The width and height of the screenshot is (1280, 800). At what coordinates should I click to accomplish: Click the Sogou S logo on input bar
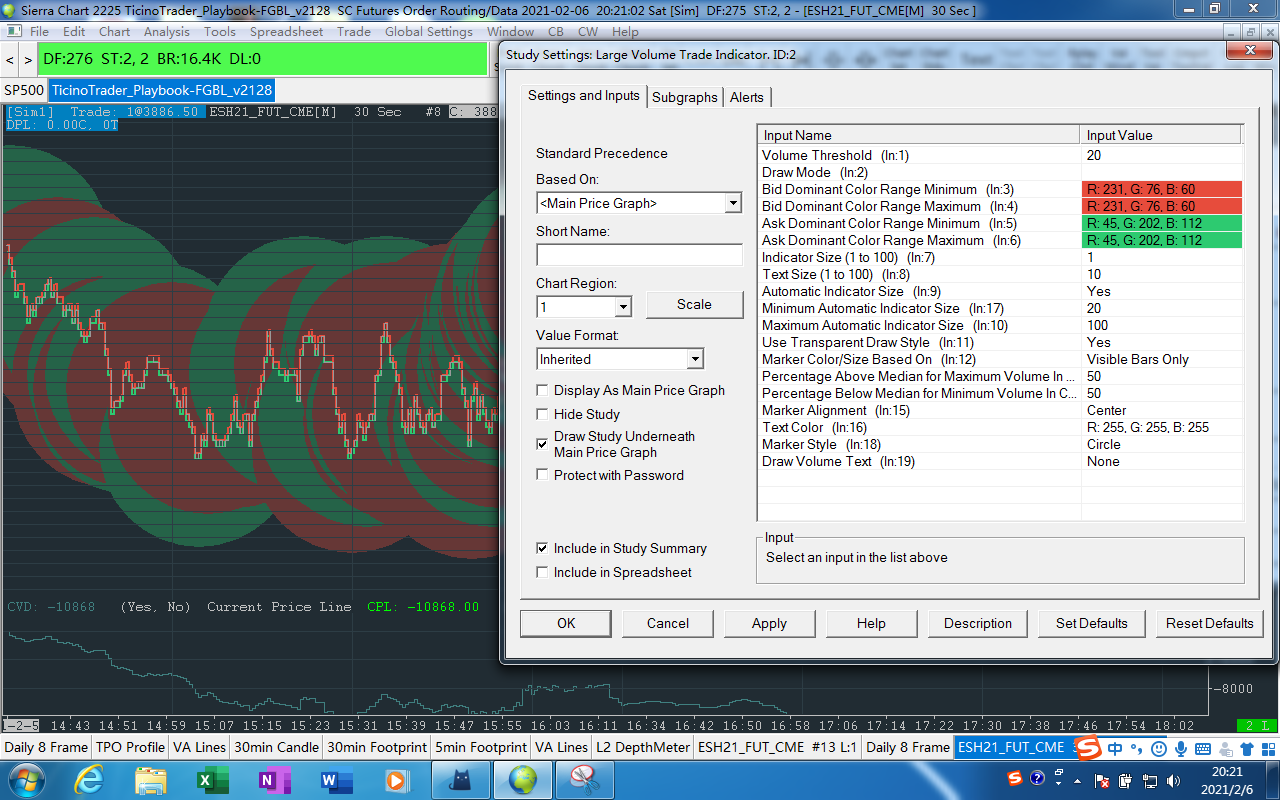click(x=1088, y=747)
